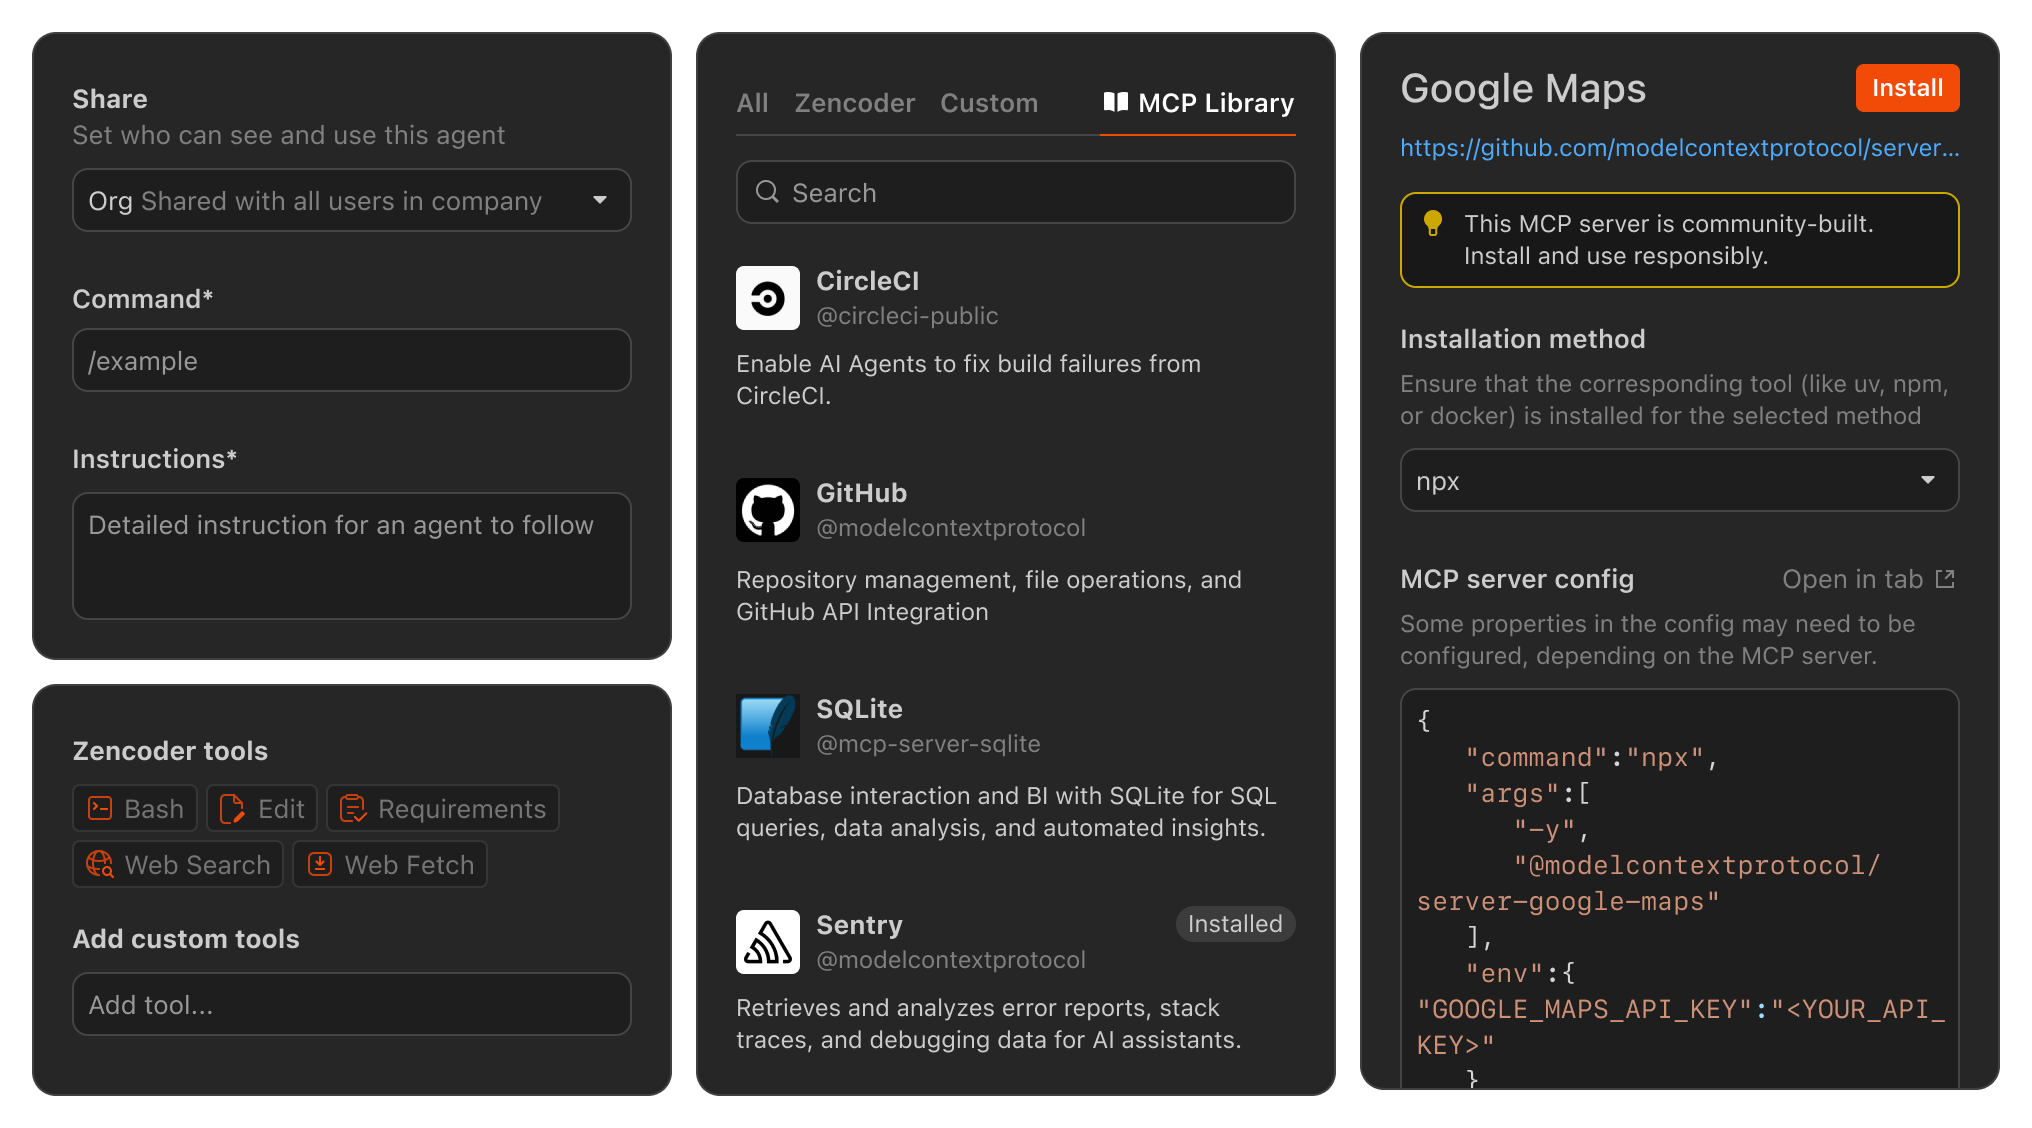Switch to the Zencoder tab
Viewport: 2032px width, 1128px height.
coord(854,103)
